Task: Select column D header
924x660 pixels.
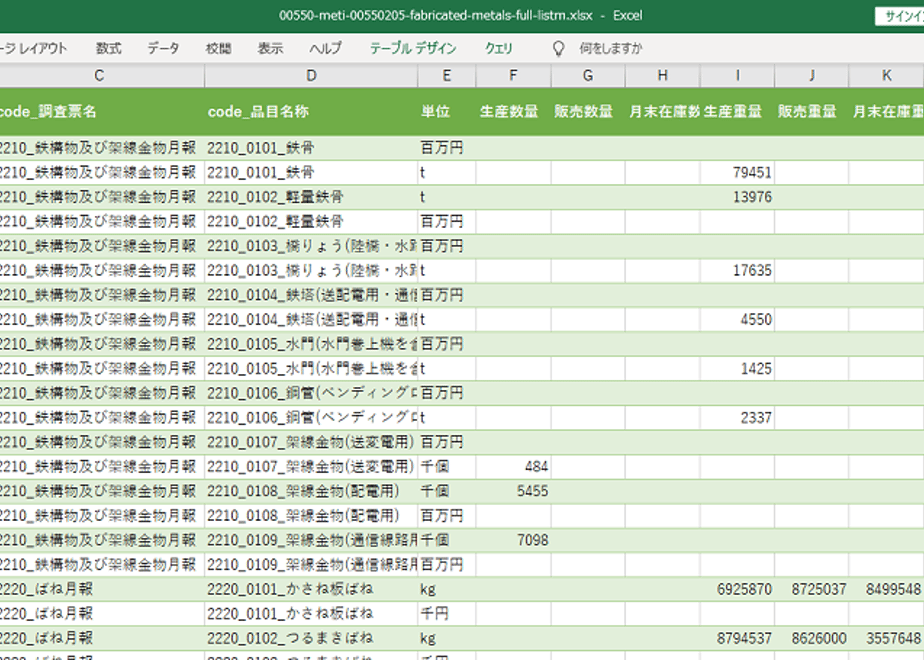Action: 311,75
